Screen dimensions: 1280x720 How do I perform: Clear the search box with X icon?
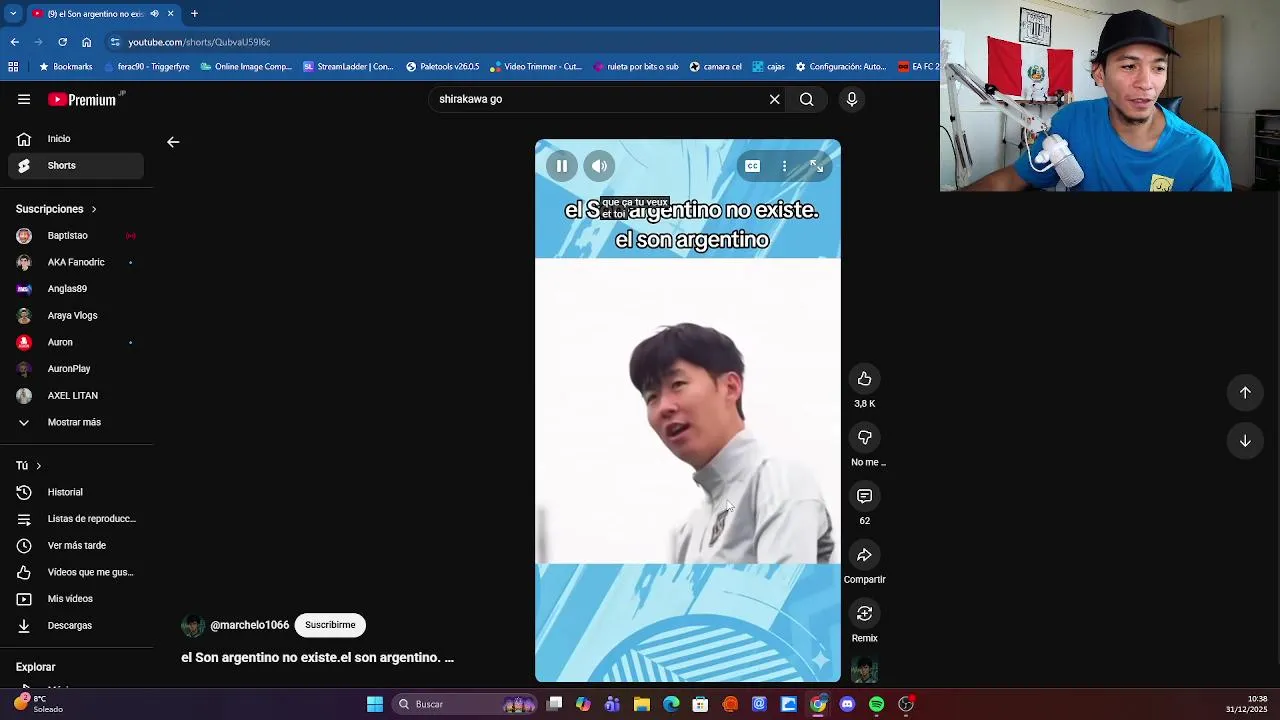(774, 99)
